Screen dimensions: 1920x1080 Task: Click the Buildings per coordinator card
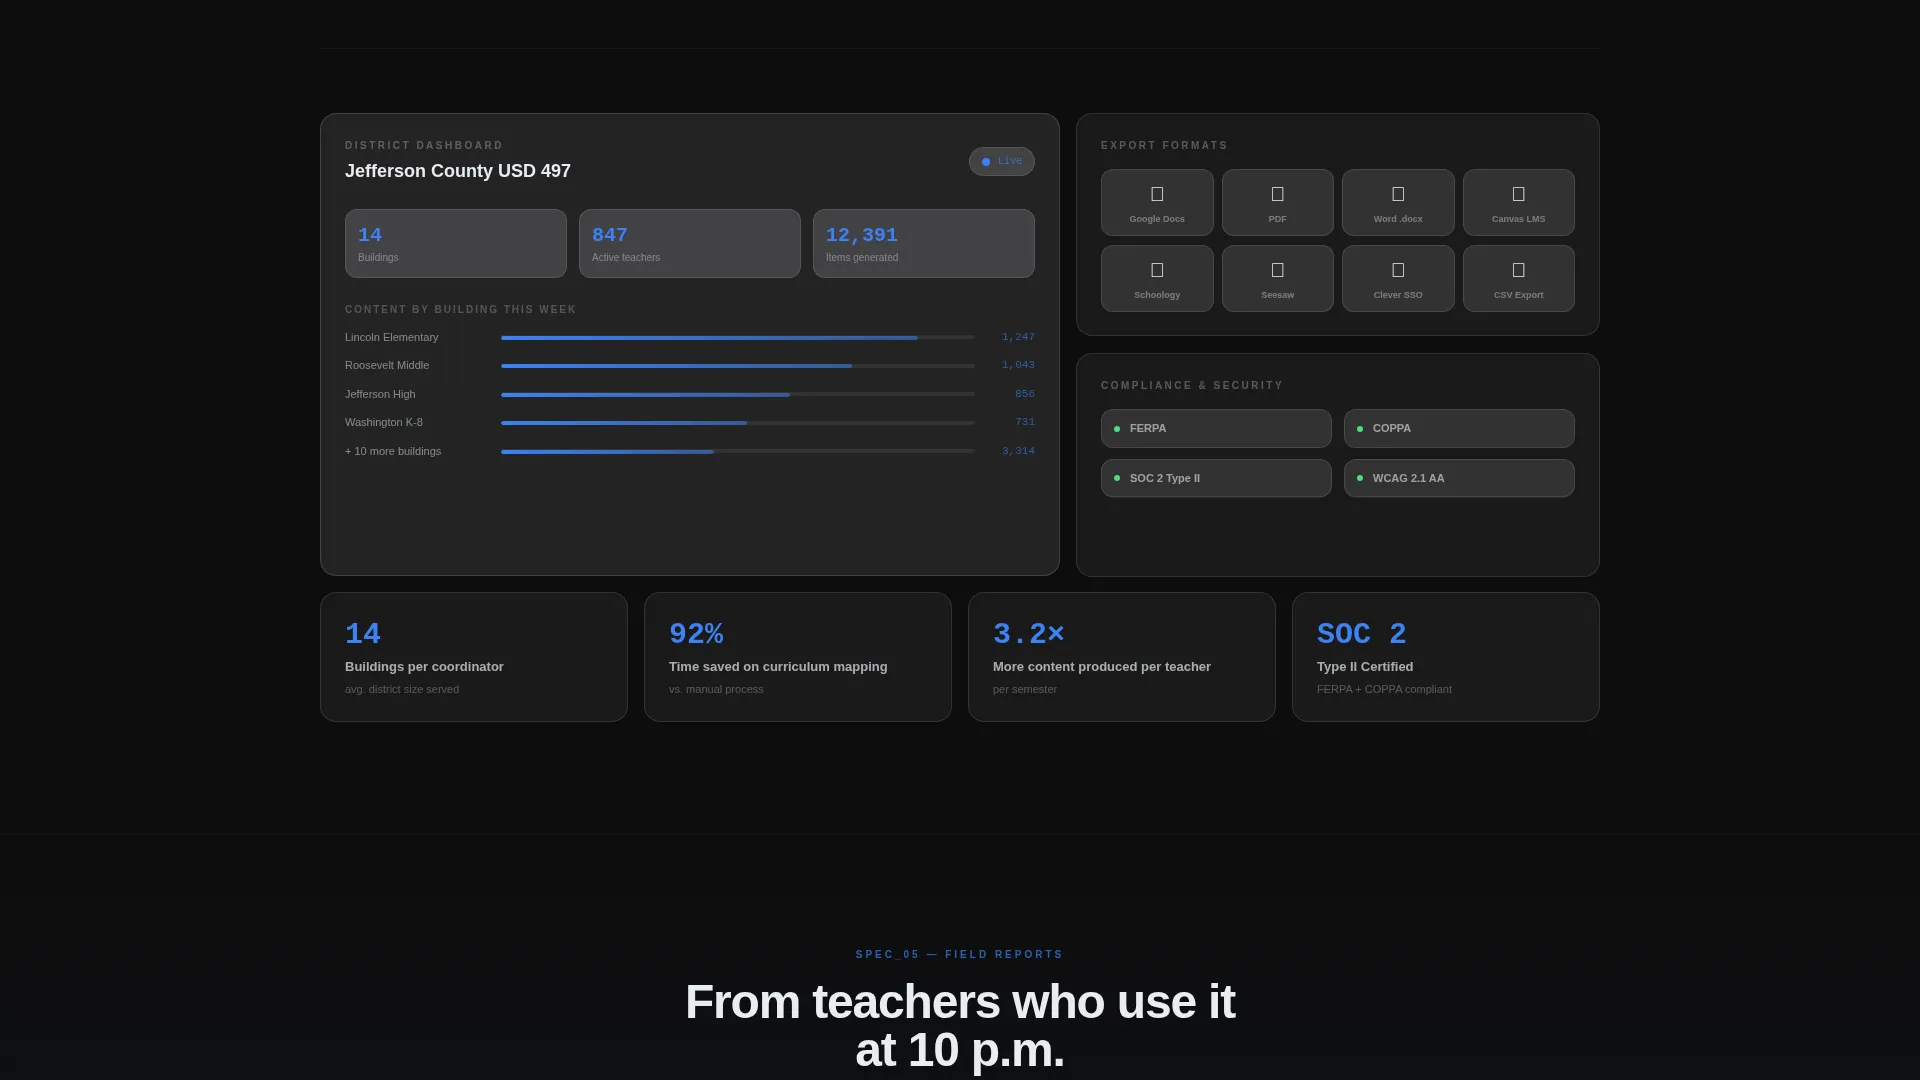point(474,657)
